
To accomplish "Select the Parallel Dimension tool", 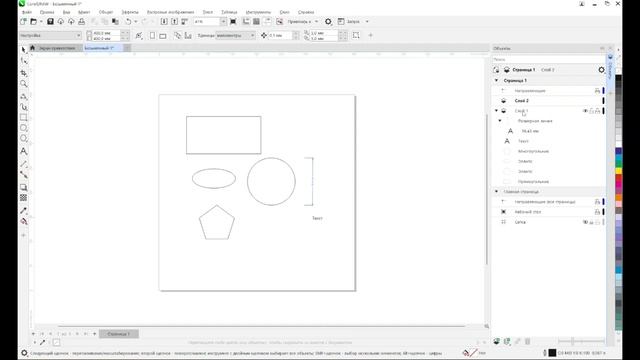I will tap(24, 164).
